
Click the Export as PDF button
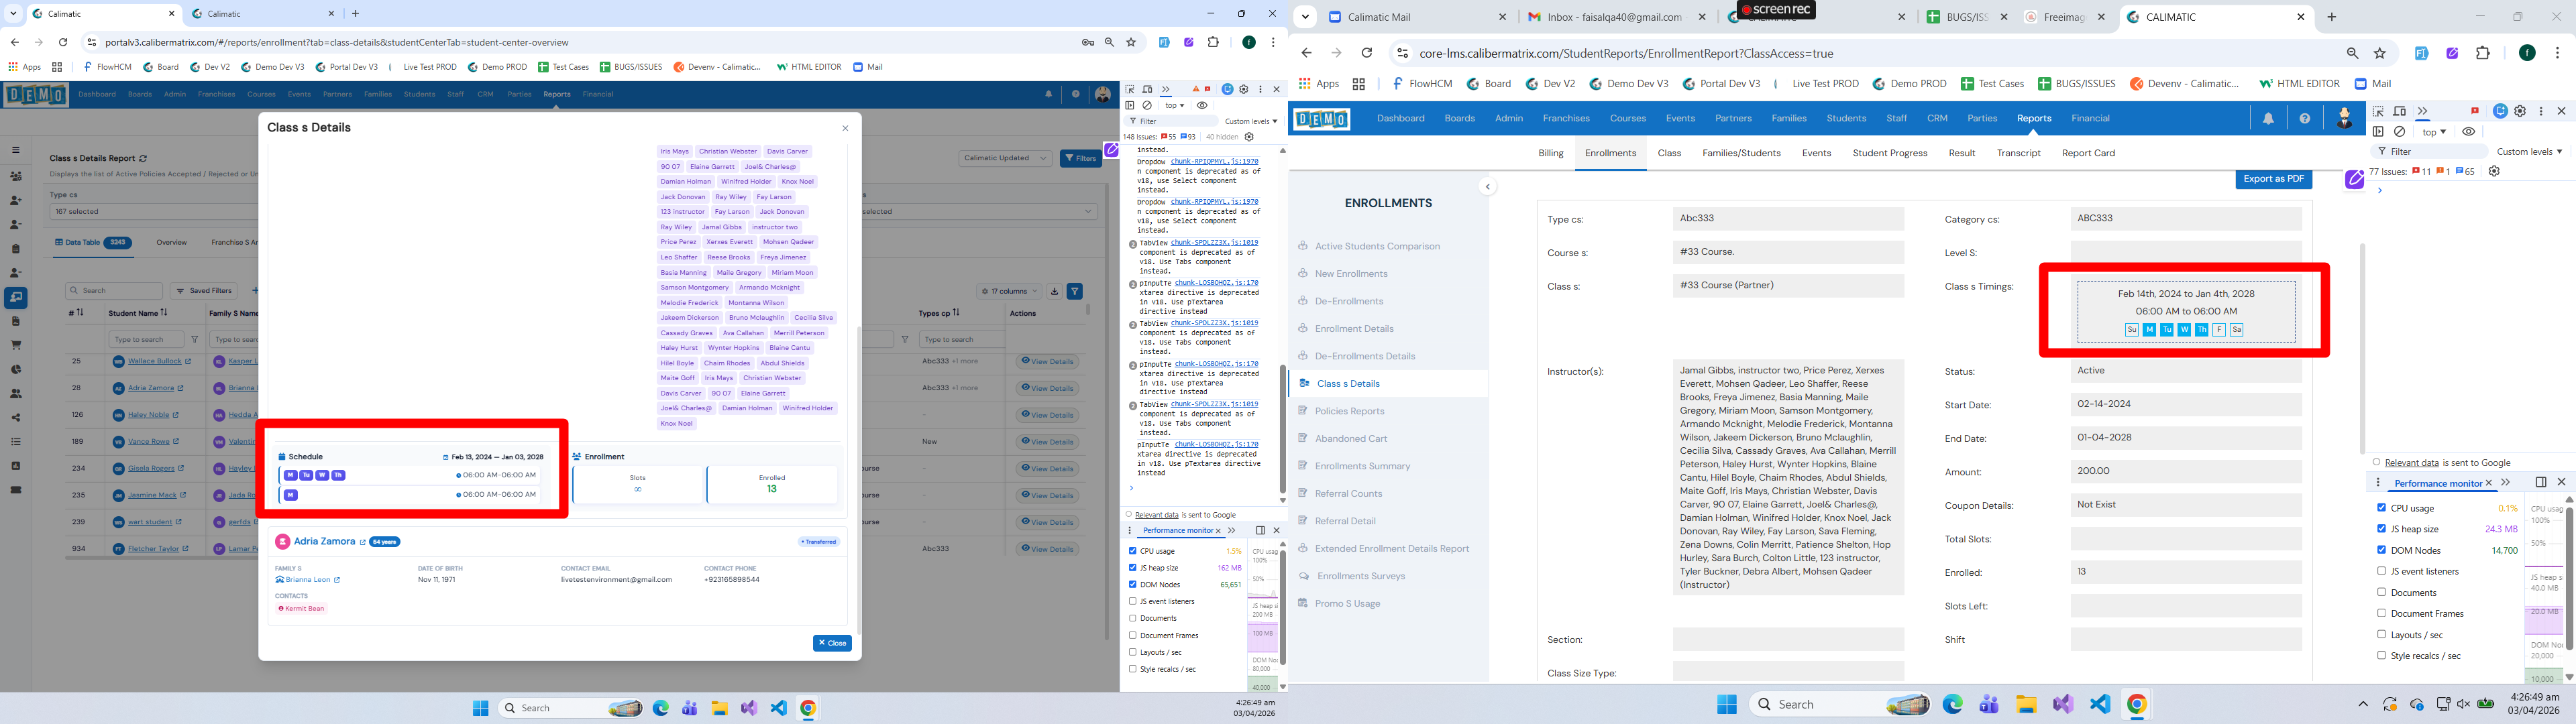pos(2273,179)
